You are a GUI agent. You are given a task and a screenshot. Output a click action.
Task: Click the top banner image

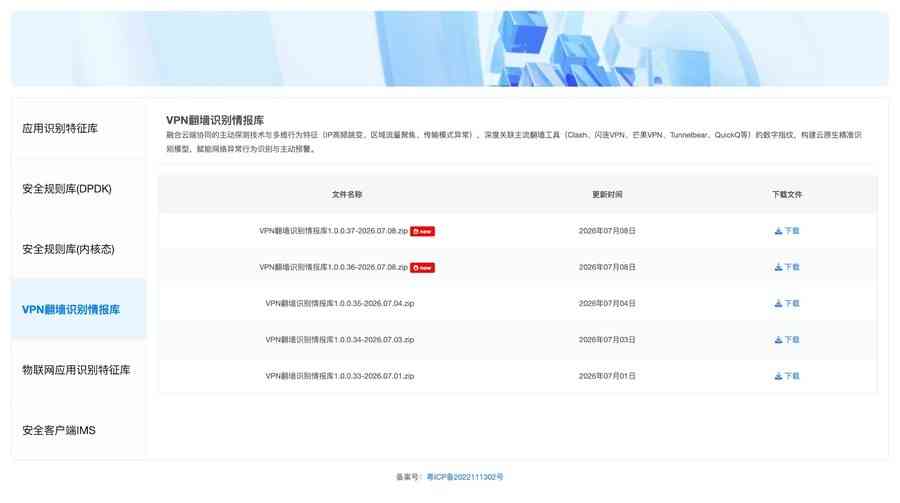click(450, 49)
